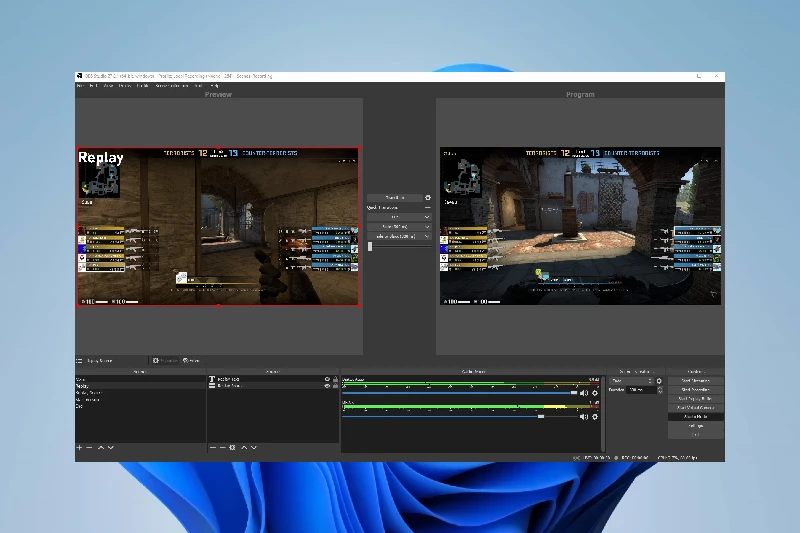Screen dimensions: 800x533
Task: Select the Replay scene in Scenes list
Action: (x=140, y=386)
